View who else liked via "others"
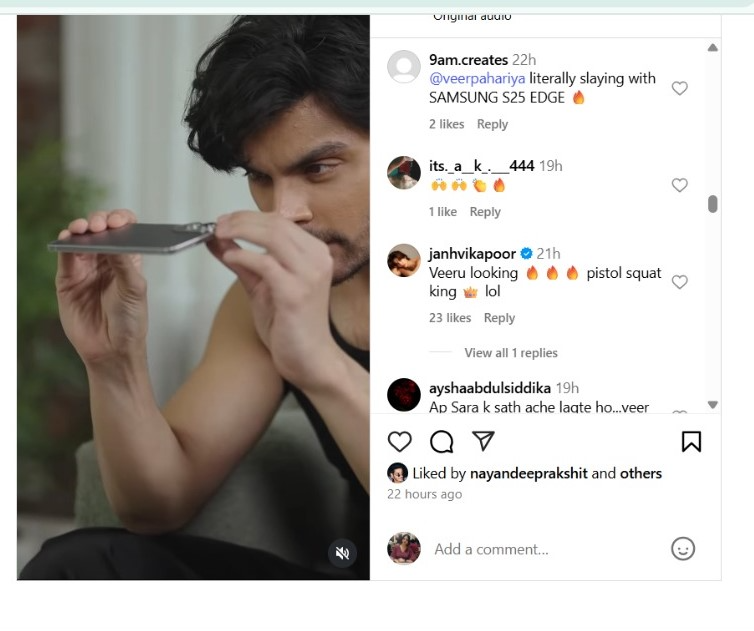 tap(640, 473)
